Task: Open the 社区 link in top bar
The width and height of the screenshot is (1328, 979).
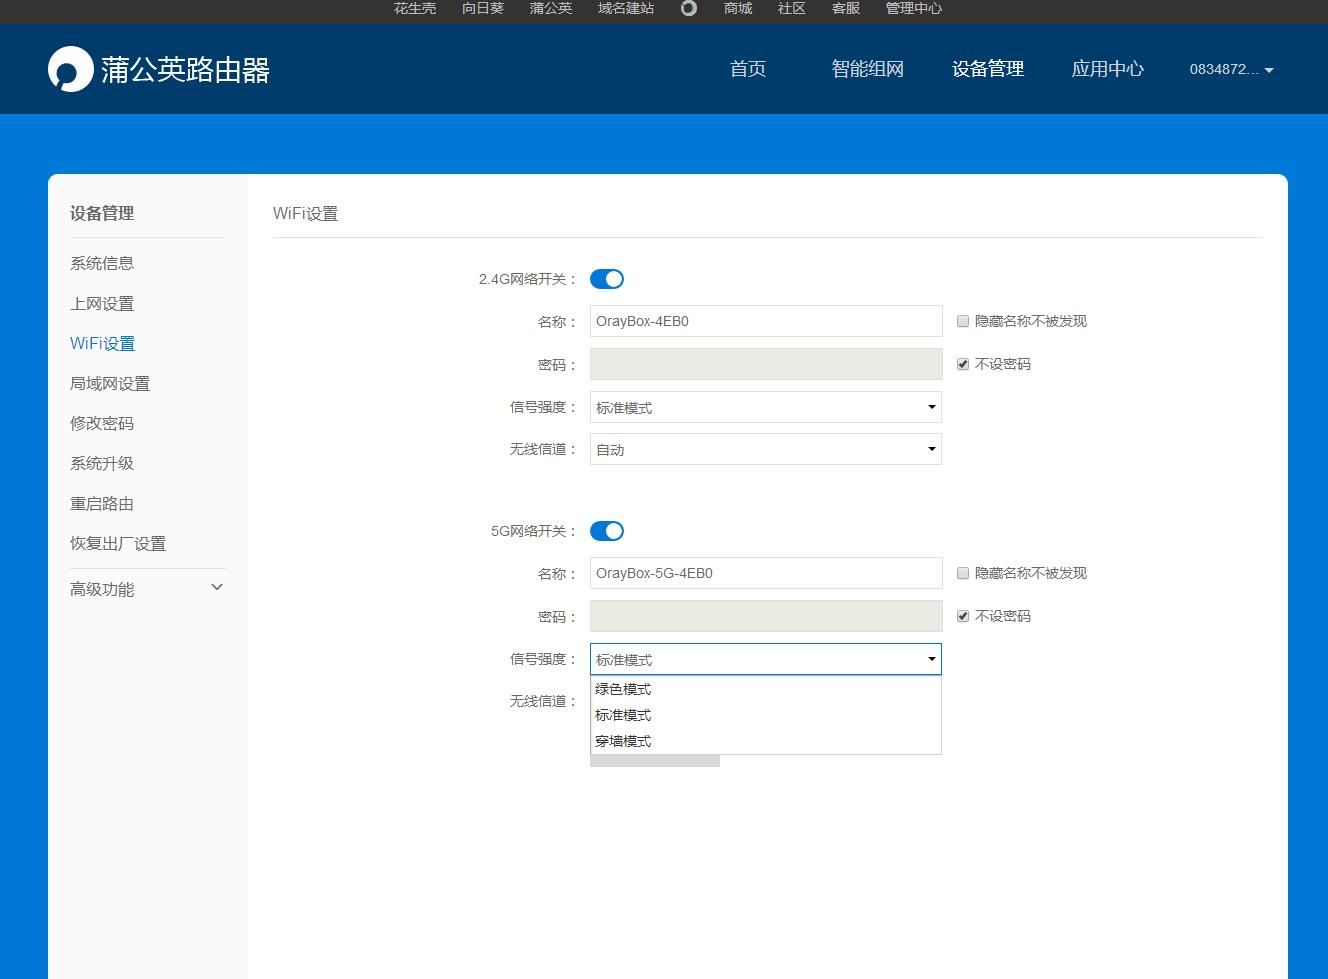Action: click(x=792, y=8)
